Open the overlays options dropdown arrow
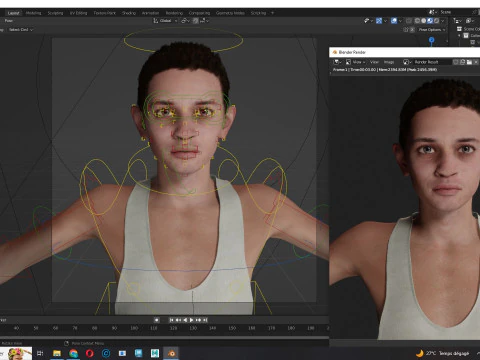 pyautogui.click(x=400, y=21)
